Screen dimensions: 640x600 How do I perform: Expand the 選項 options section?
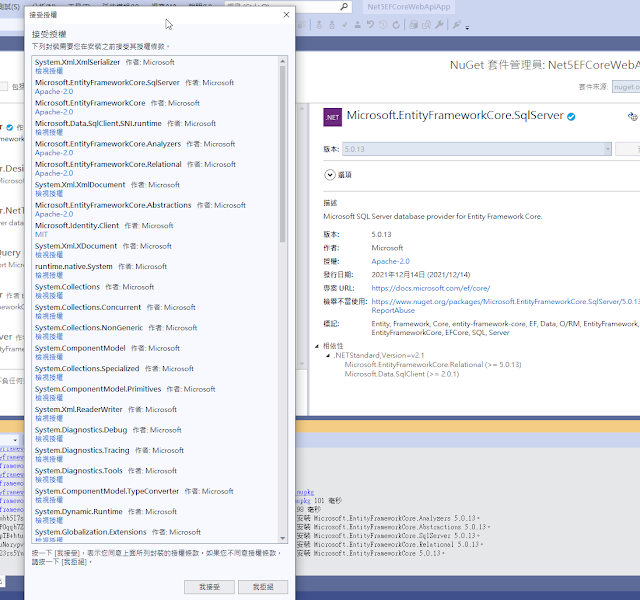pyautogui.click(x=330, y=175)
